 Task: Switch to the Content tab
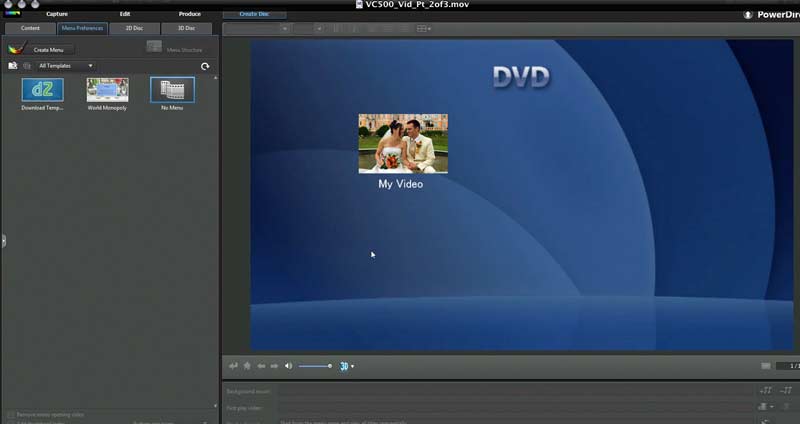[30, 28]
